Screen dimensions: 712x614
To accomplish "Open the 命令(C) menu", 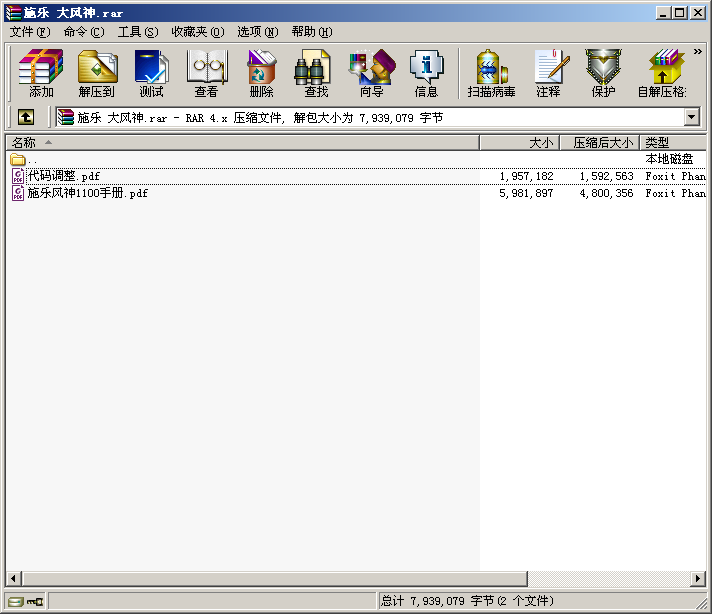I will tap(84, 32).
